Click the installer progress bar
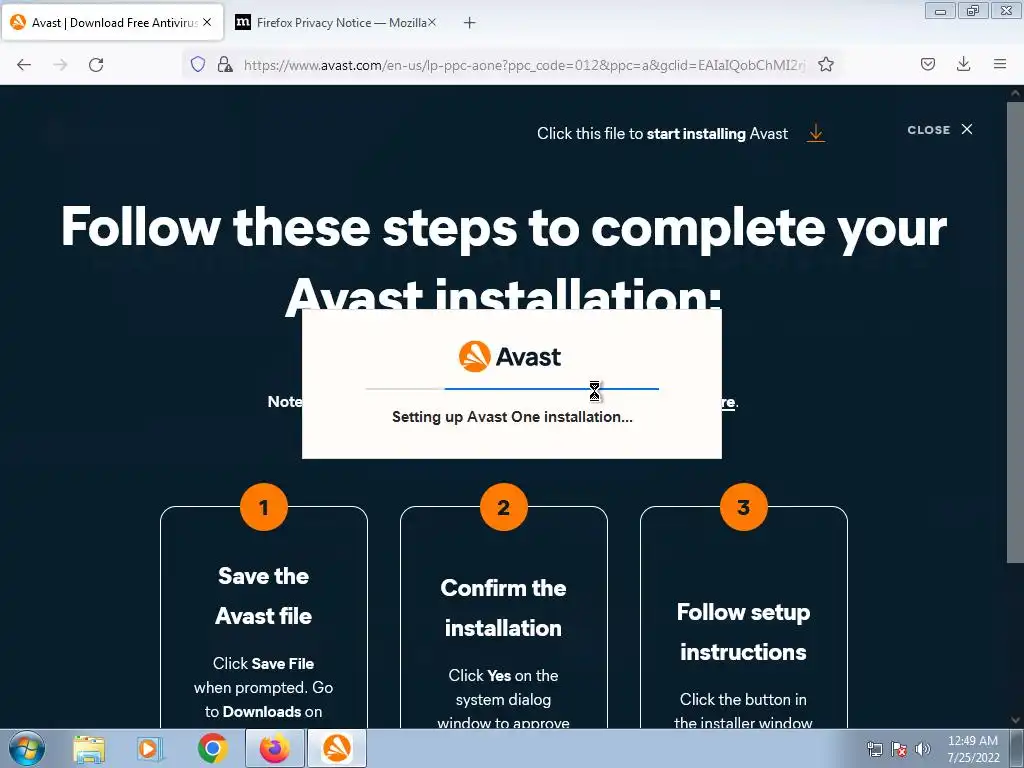Screen dimensions: 1024x768 [x=512, y=389]
